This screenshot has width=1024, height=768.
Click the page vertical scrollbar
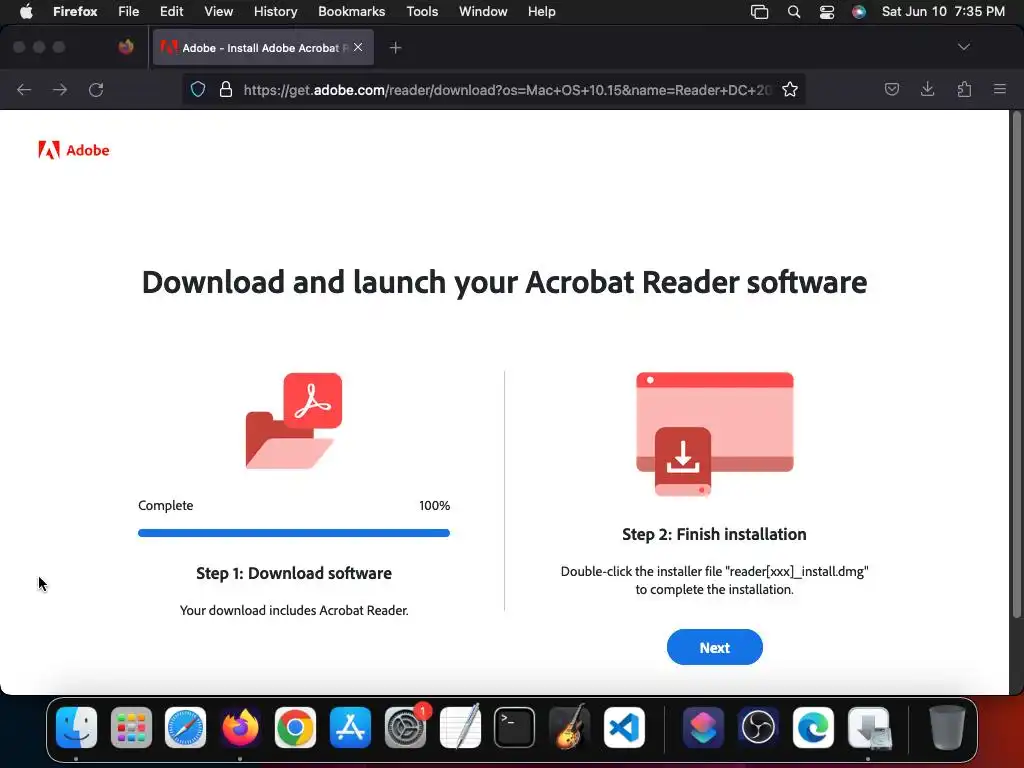(1016, 366)
